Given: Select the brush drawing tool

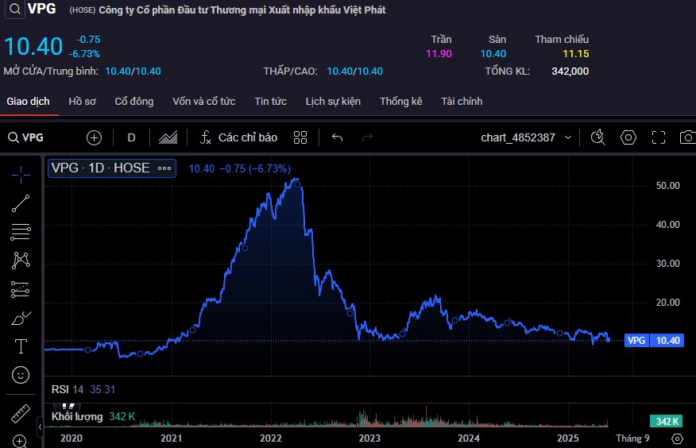Looking at the screenshot, I should tap(21, 318).
